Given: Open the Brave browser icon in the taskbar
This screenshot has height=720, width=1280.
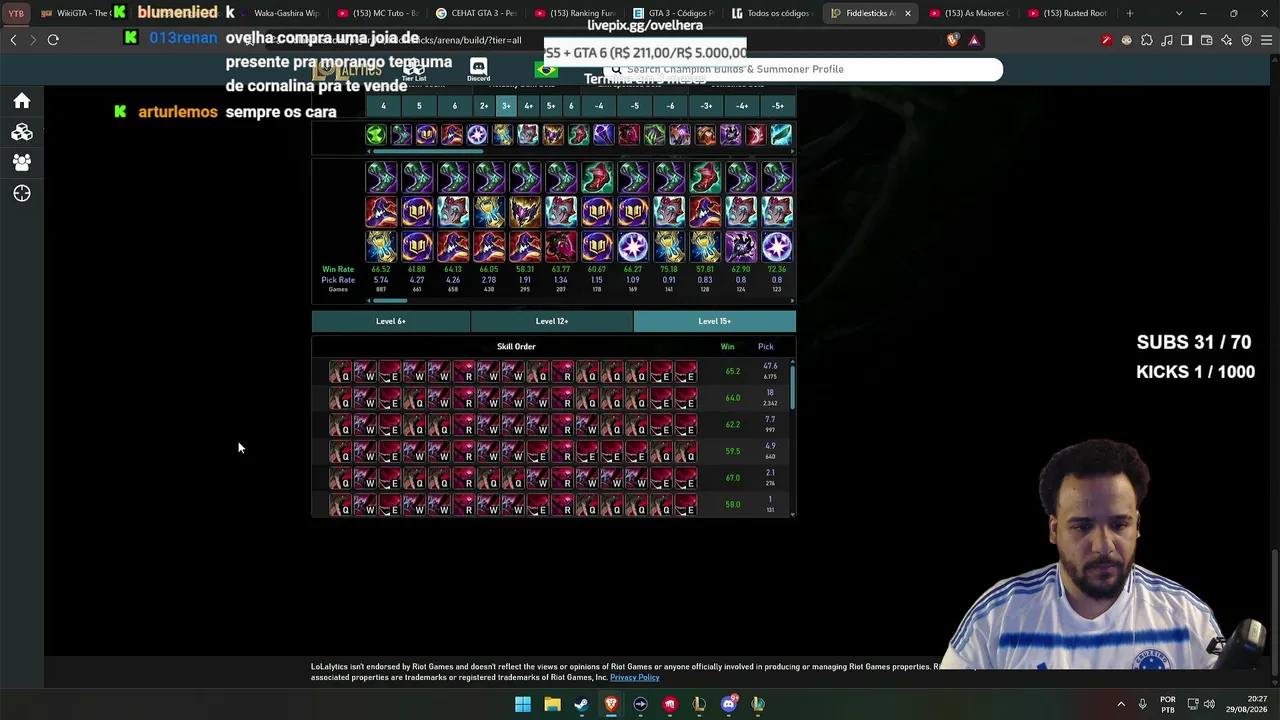Looking at the screenshot, I should (611, 704).
